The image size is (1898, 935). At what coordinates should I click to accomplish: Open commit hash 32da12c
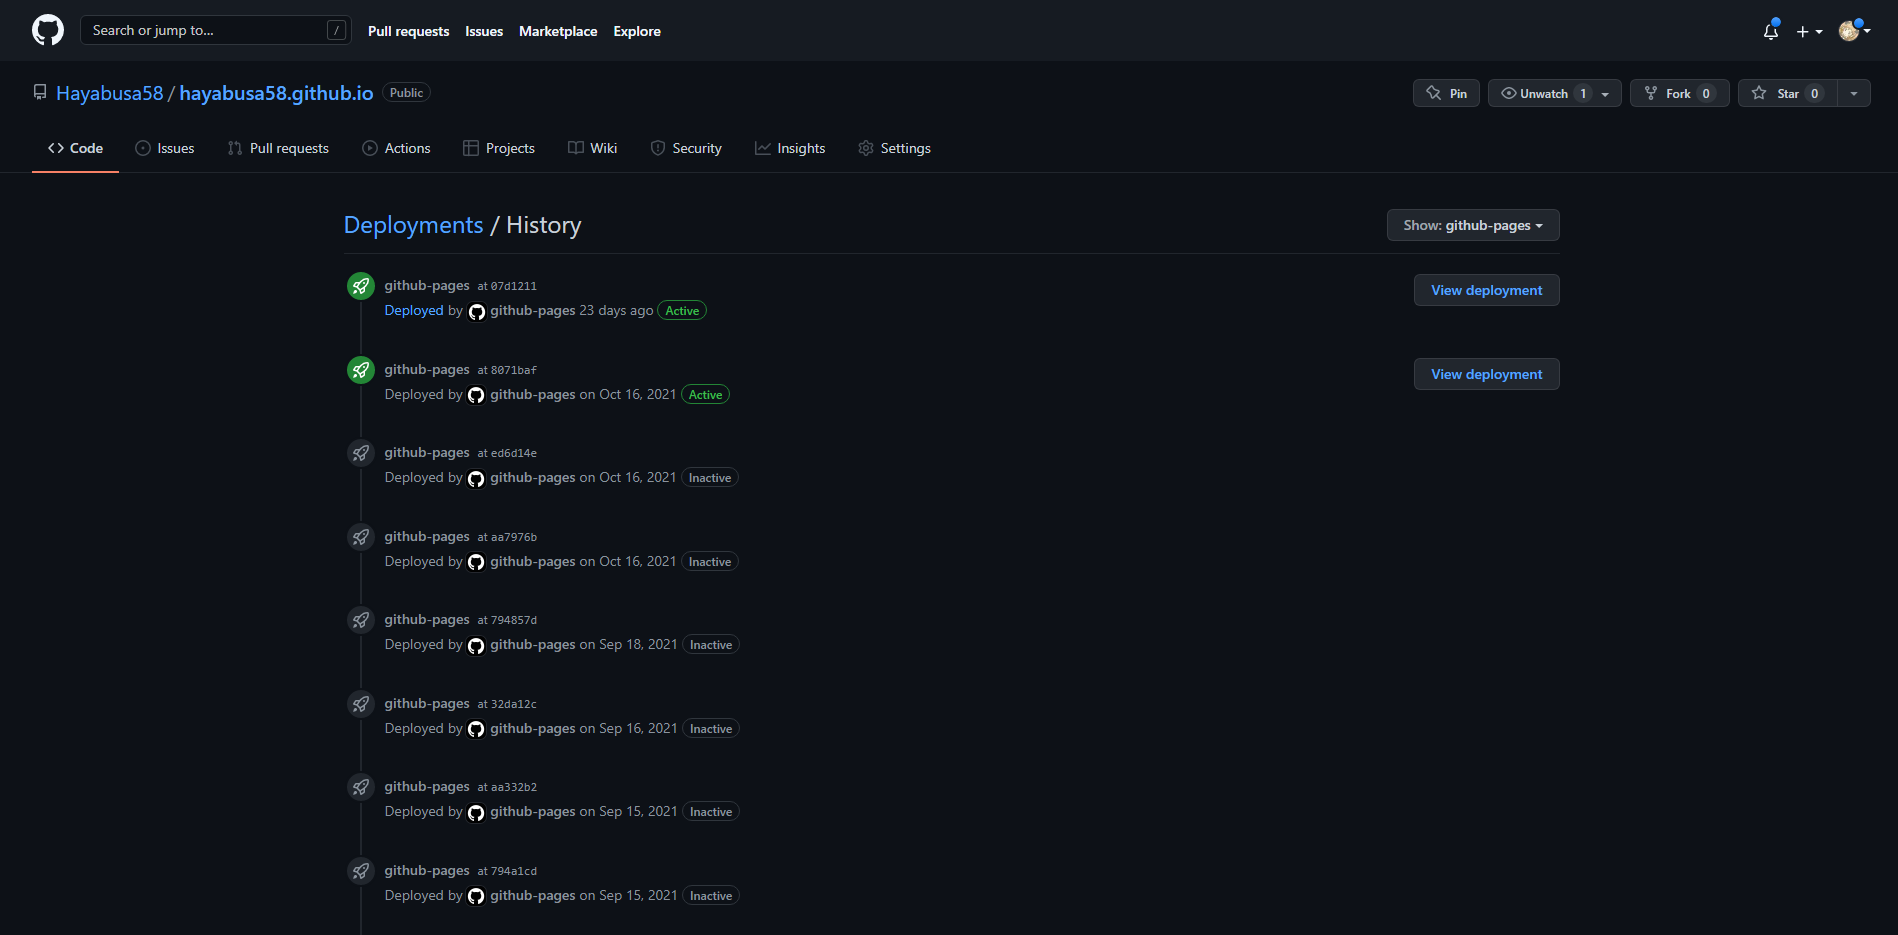tap(514, 704)
